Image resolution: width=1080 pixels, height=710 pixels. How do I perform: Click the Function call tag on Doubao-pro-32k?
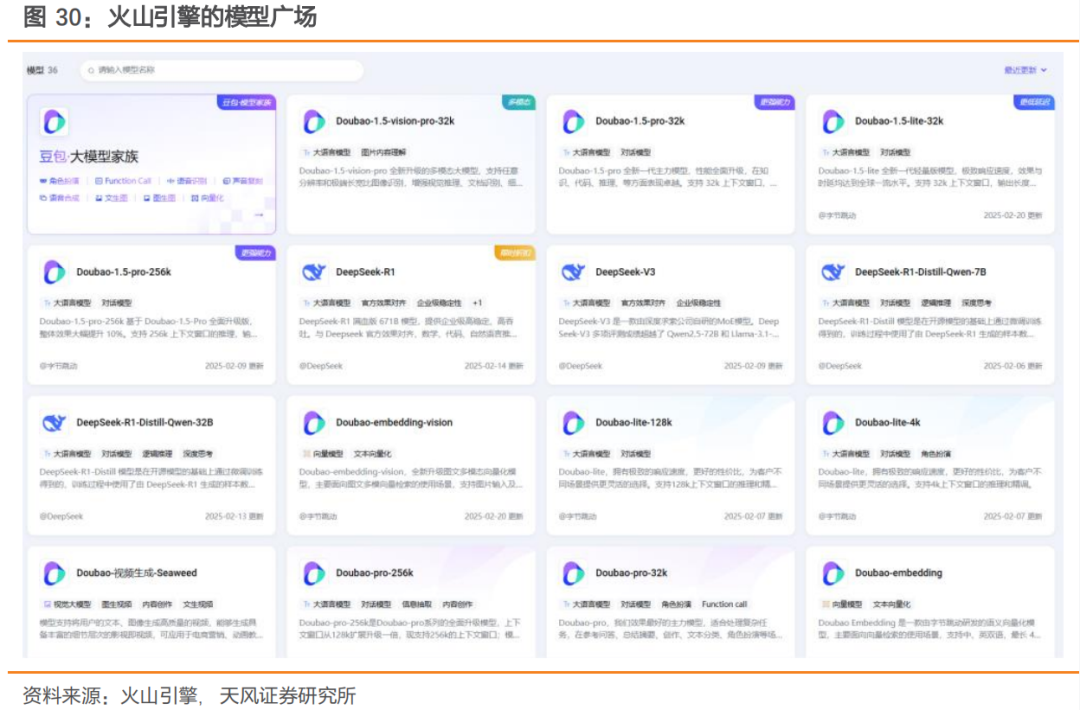725,605
